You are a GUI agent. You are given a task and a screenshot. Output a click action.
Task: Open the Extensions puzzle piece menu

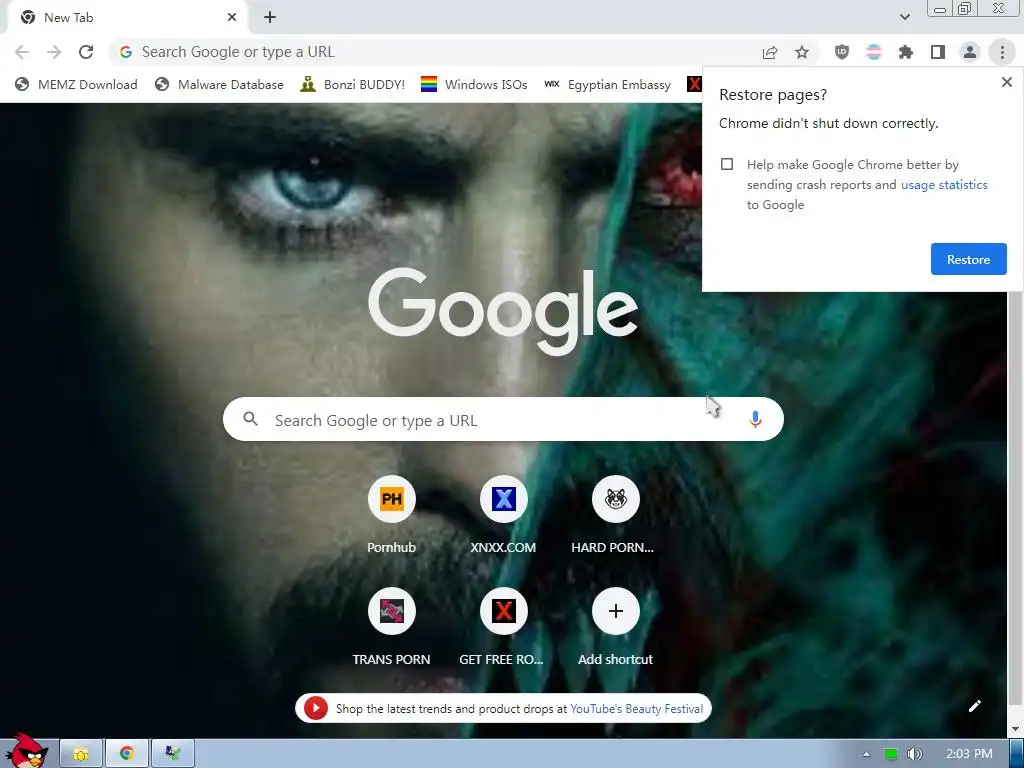click(x=906, y=52)
